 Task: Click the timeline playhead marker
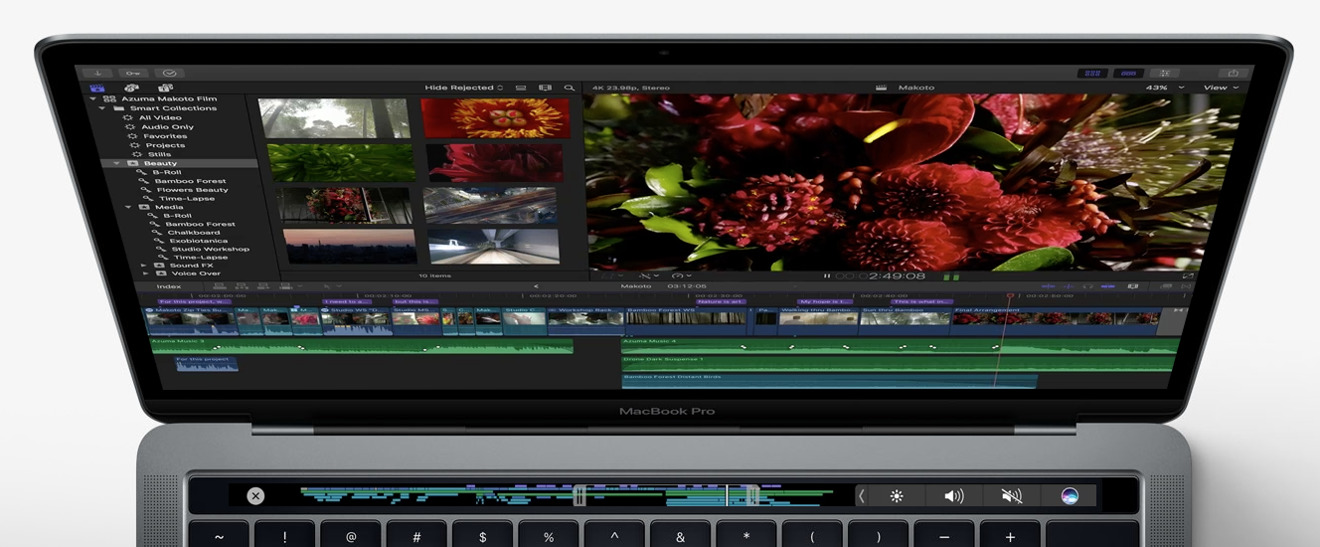pos(1010,296)
